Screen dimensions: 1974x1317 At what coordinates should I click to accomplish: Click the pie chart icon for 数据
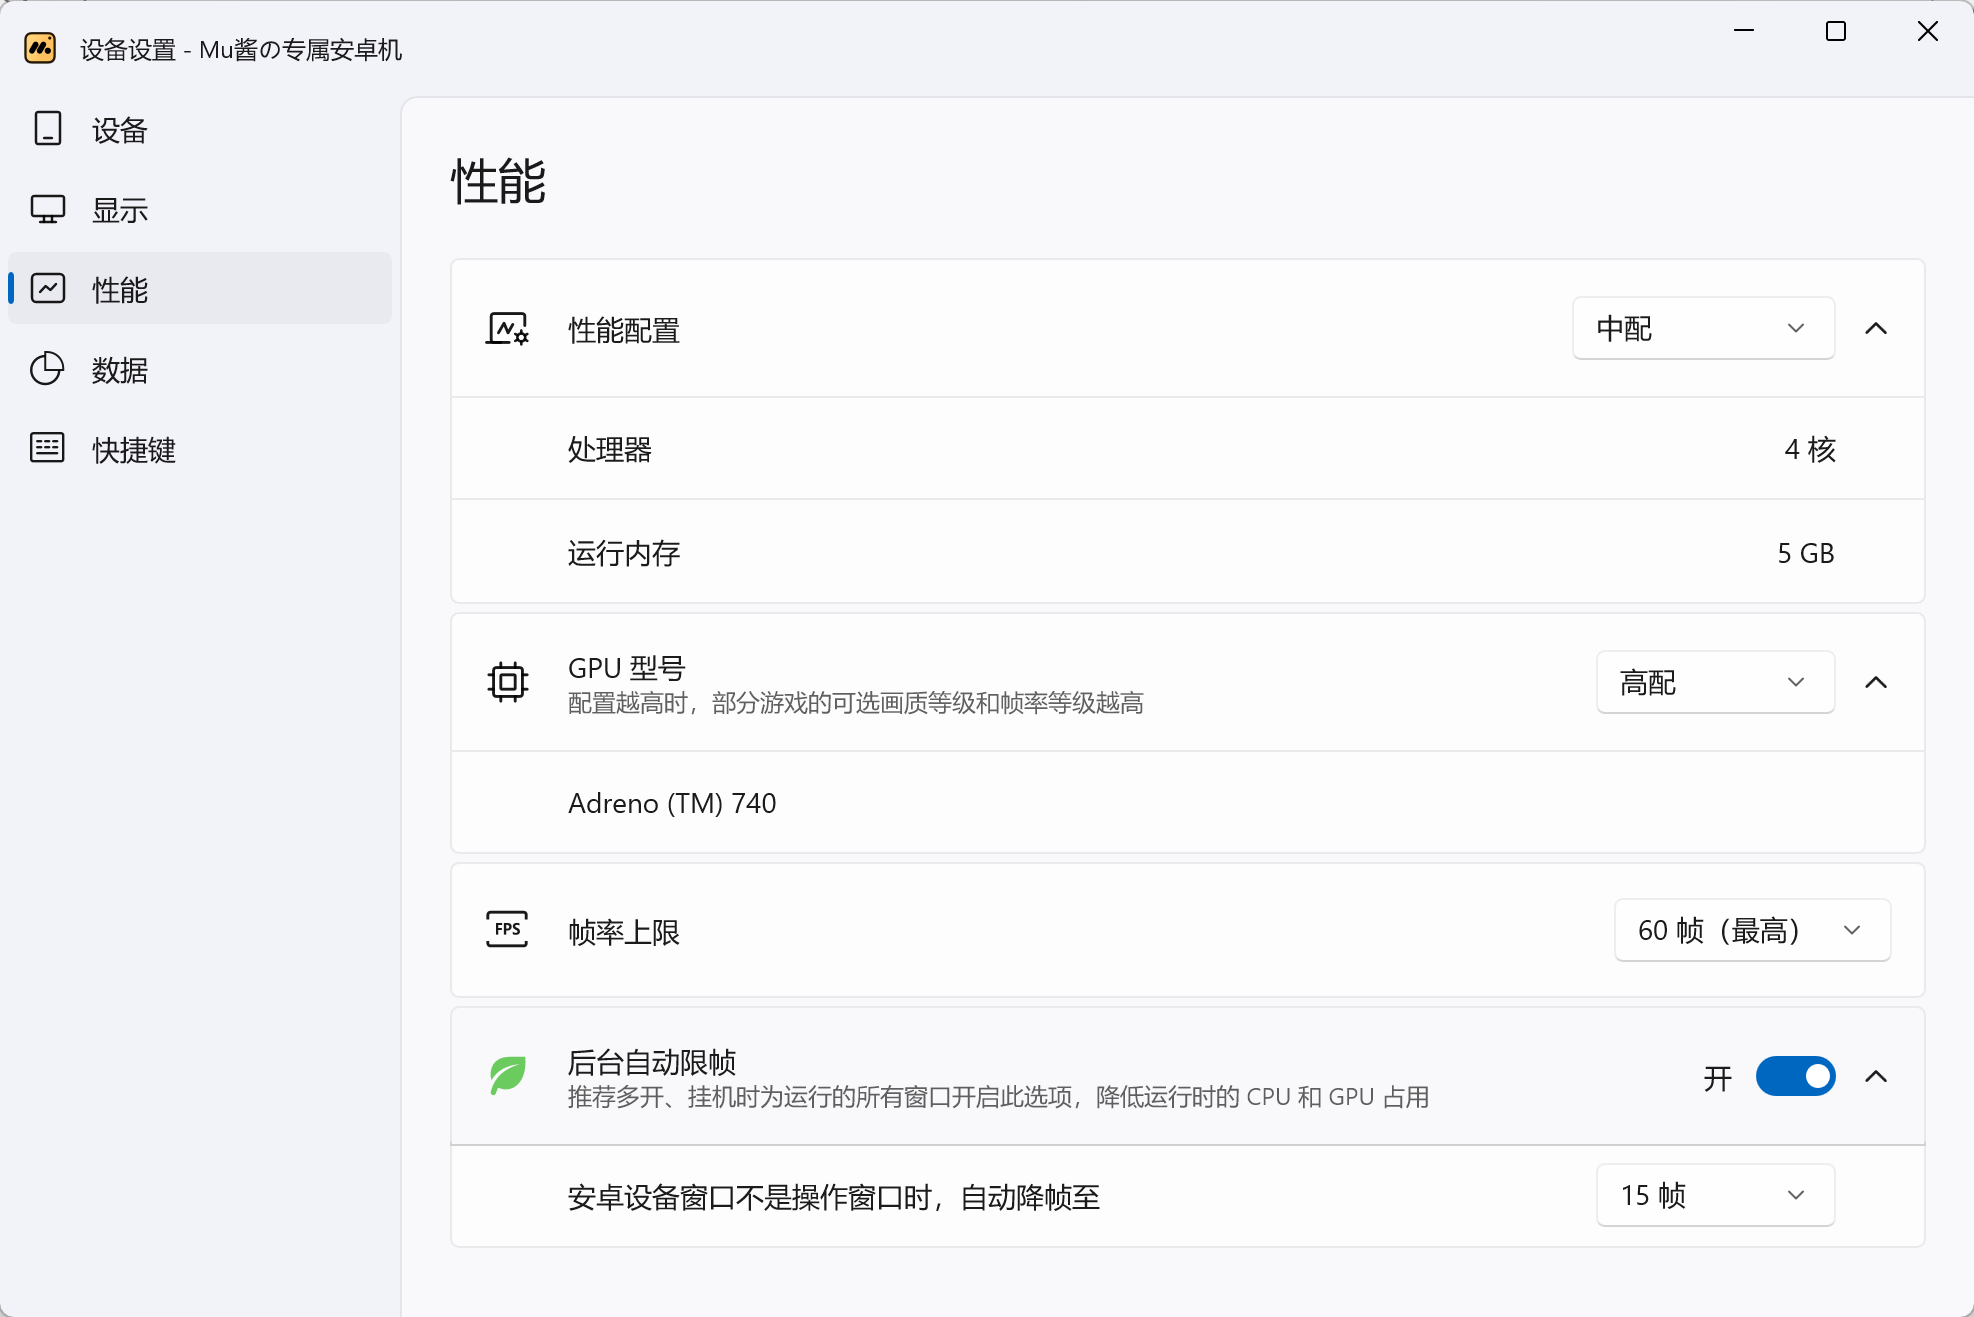click(47, 369)
